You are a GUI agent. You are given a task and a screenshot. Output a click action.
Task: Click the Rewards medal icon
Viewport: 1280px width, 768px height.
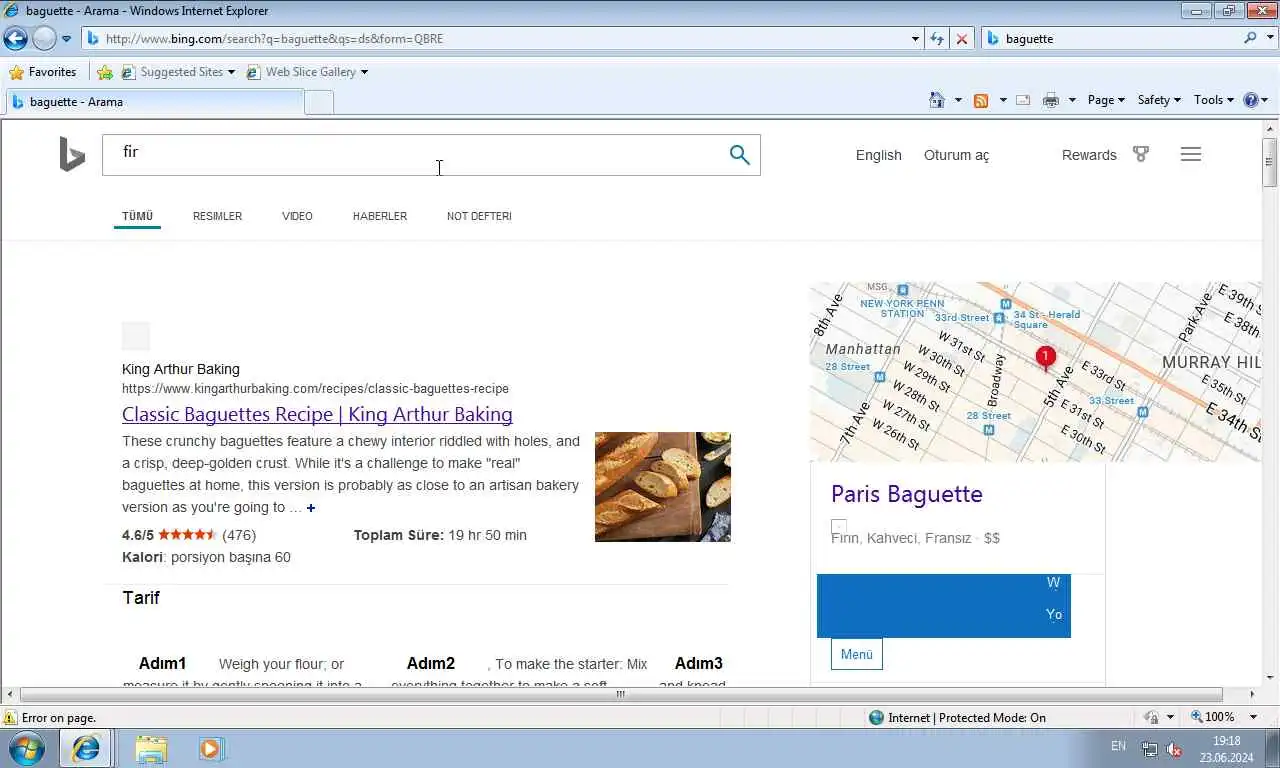coord(1141,155)
